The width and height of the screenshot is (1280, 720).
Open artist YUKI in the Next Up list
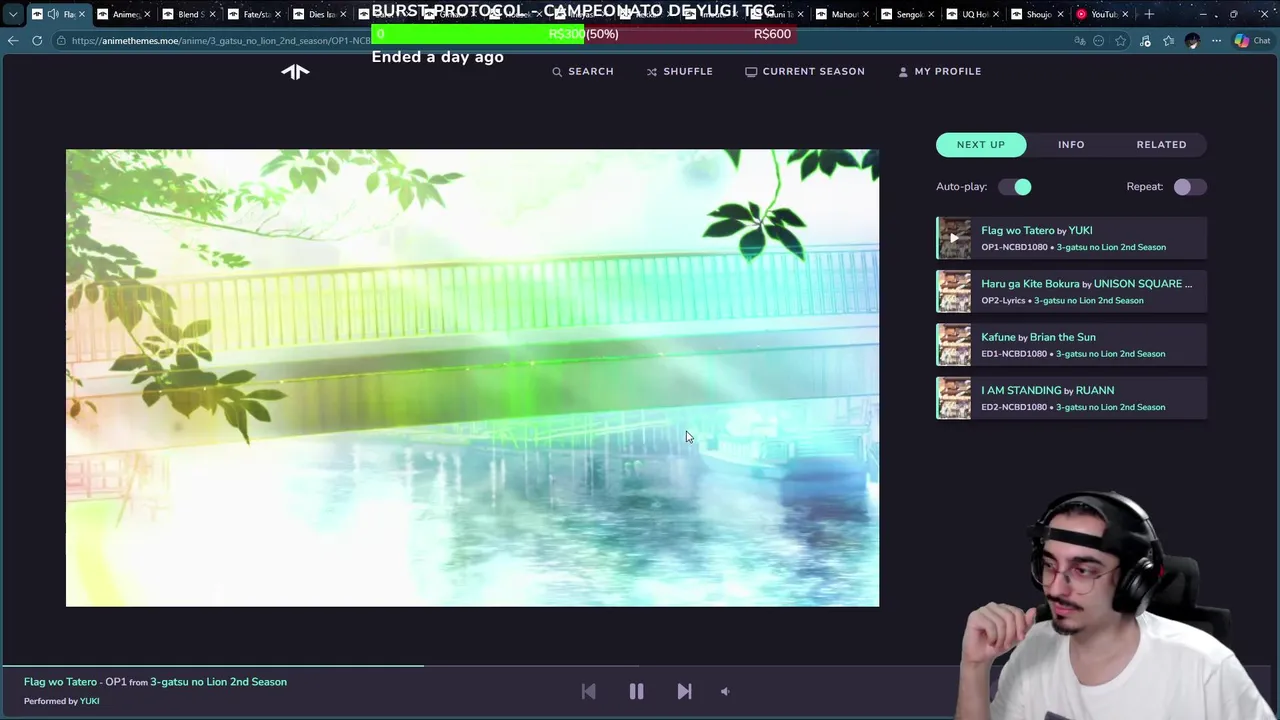tap(1080, 230)
